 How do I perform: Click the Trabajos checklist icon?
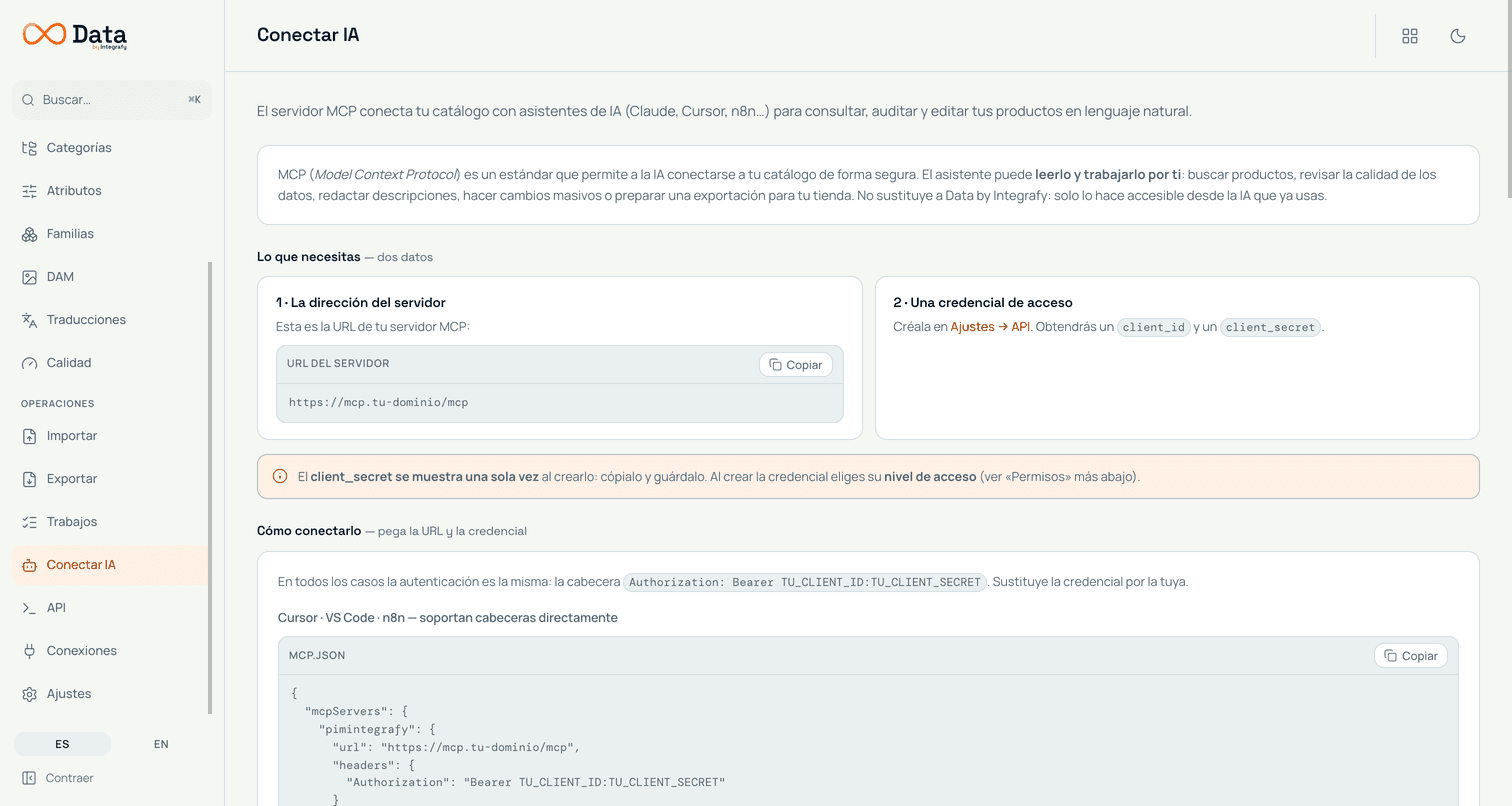pyautogui.click(x=29, y=522)
